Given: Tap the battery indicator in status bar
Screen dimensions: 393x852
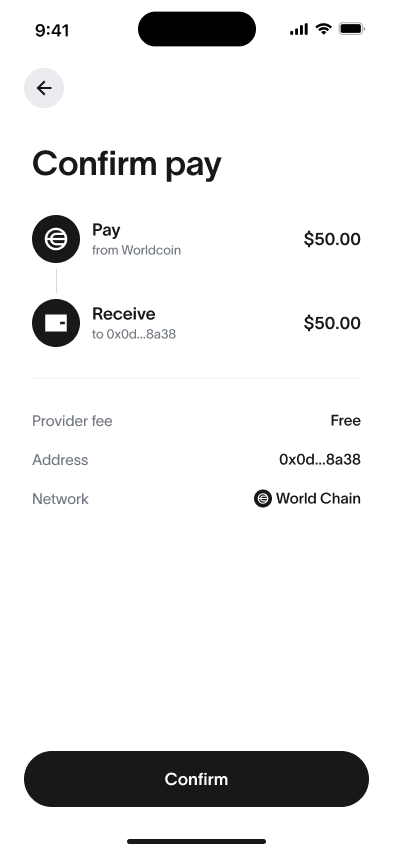Looking at the screenshot, I should (352, 29).
